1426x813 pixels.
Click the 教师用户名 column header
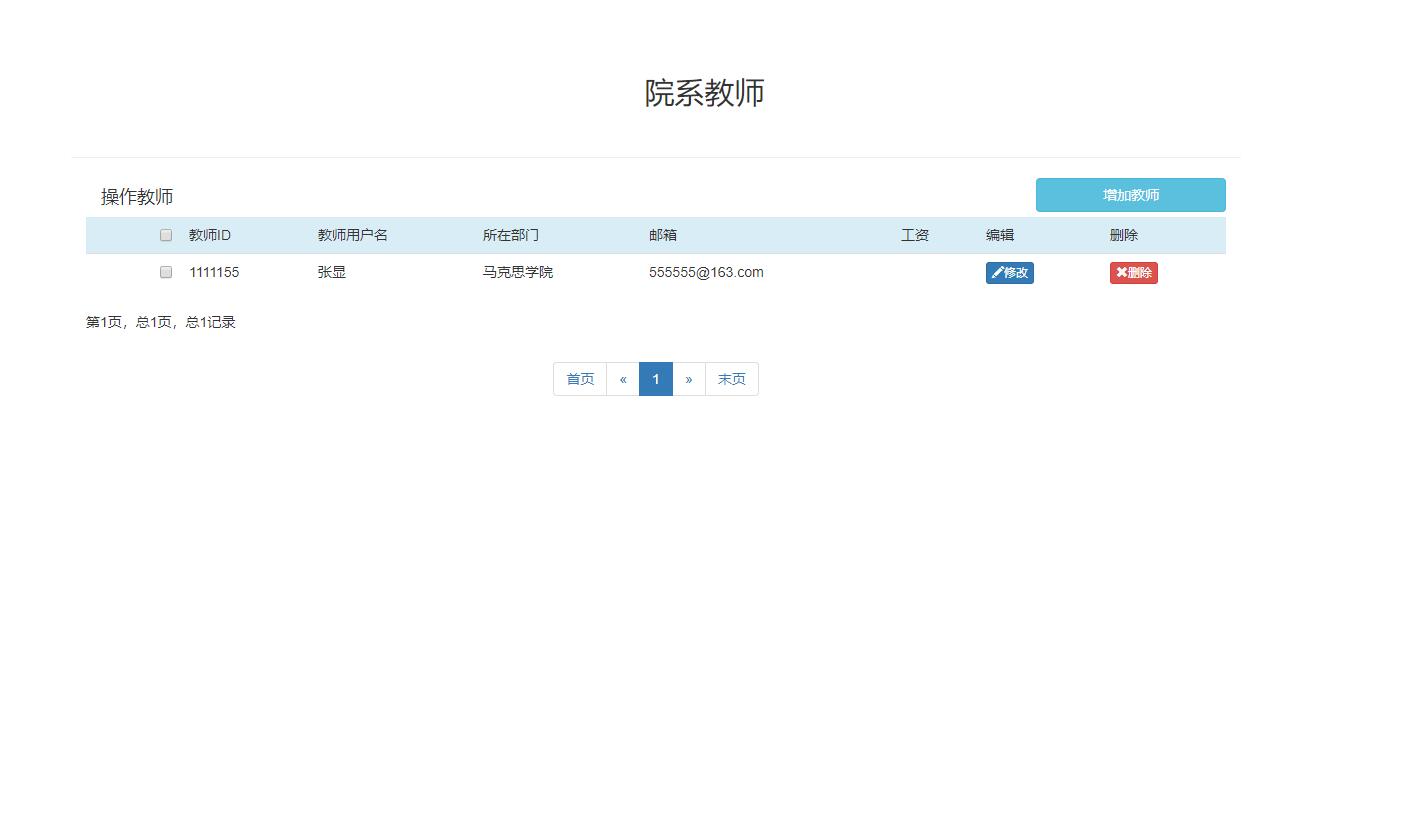[351, 234]
